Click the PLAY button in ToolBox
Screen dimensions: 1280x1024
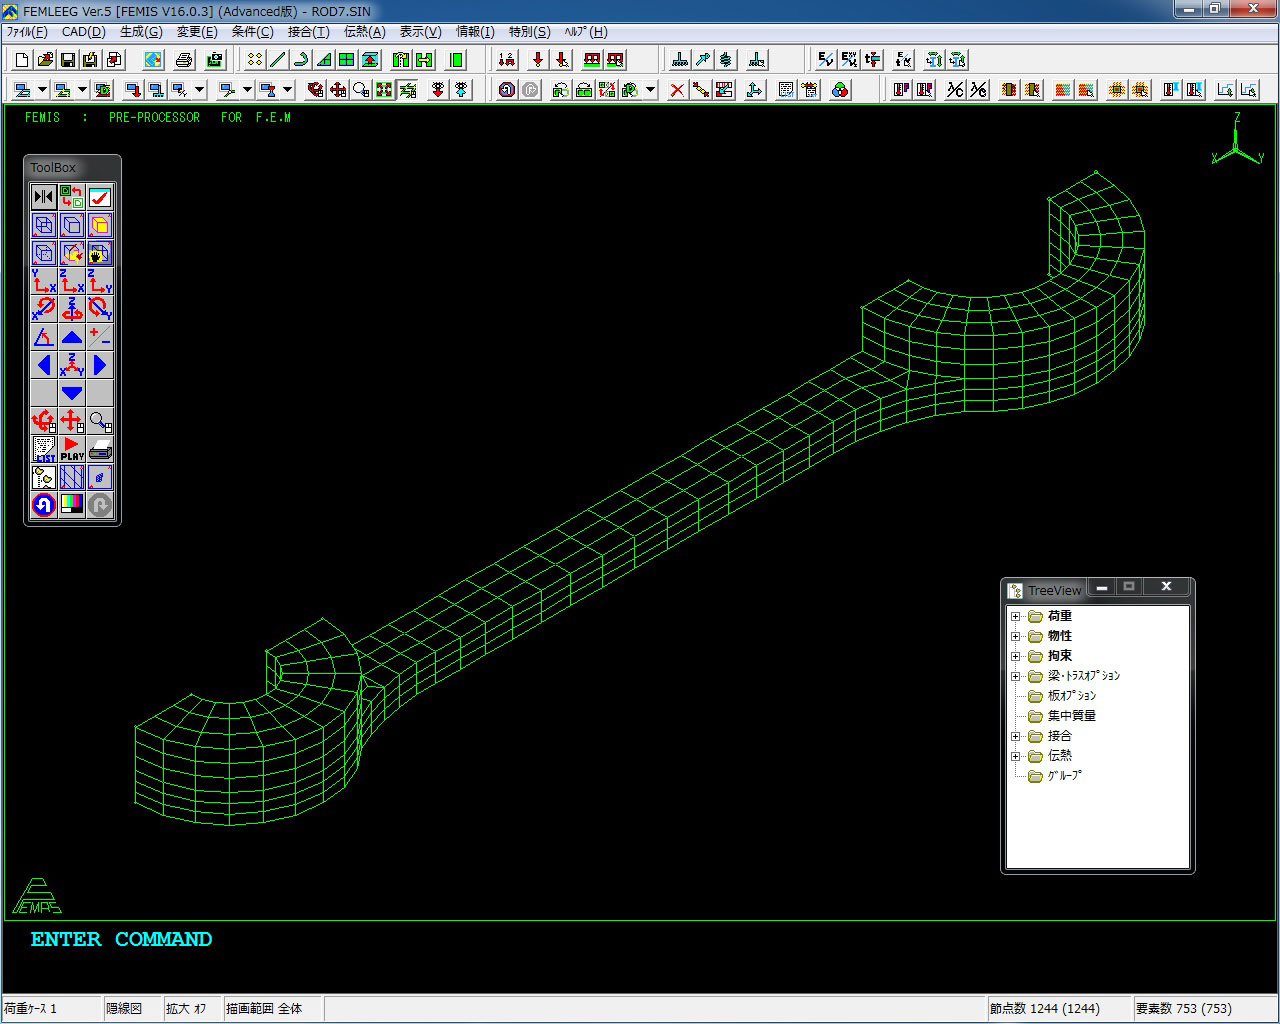click(x=72, y=449)
